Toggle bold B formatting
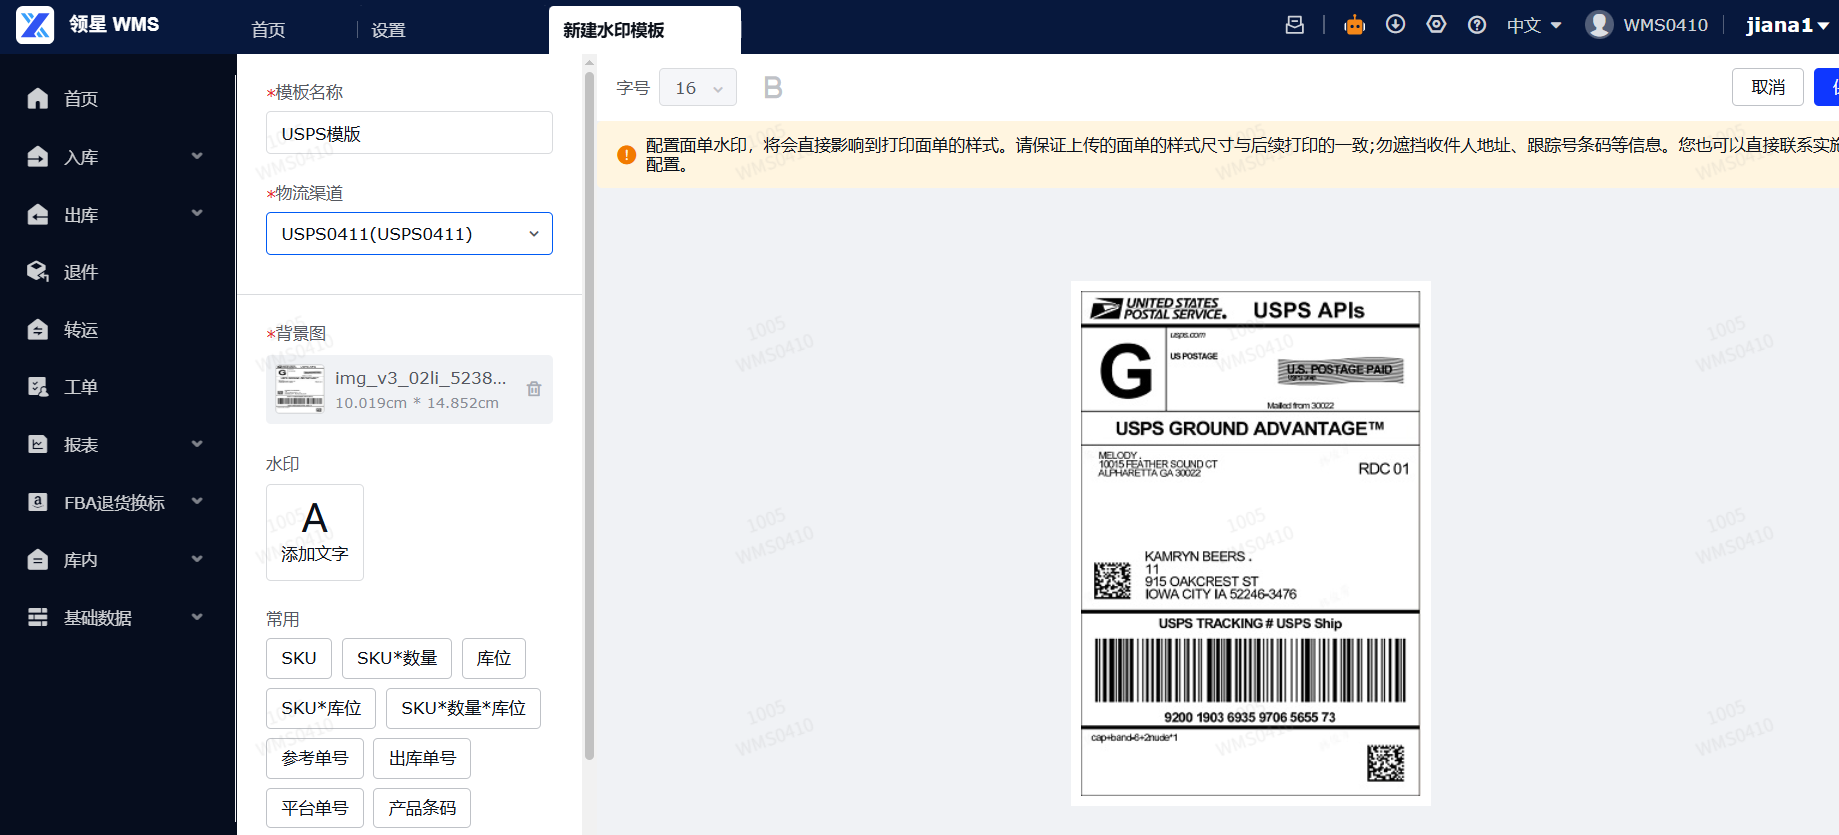 click(773, 88)
